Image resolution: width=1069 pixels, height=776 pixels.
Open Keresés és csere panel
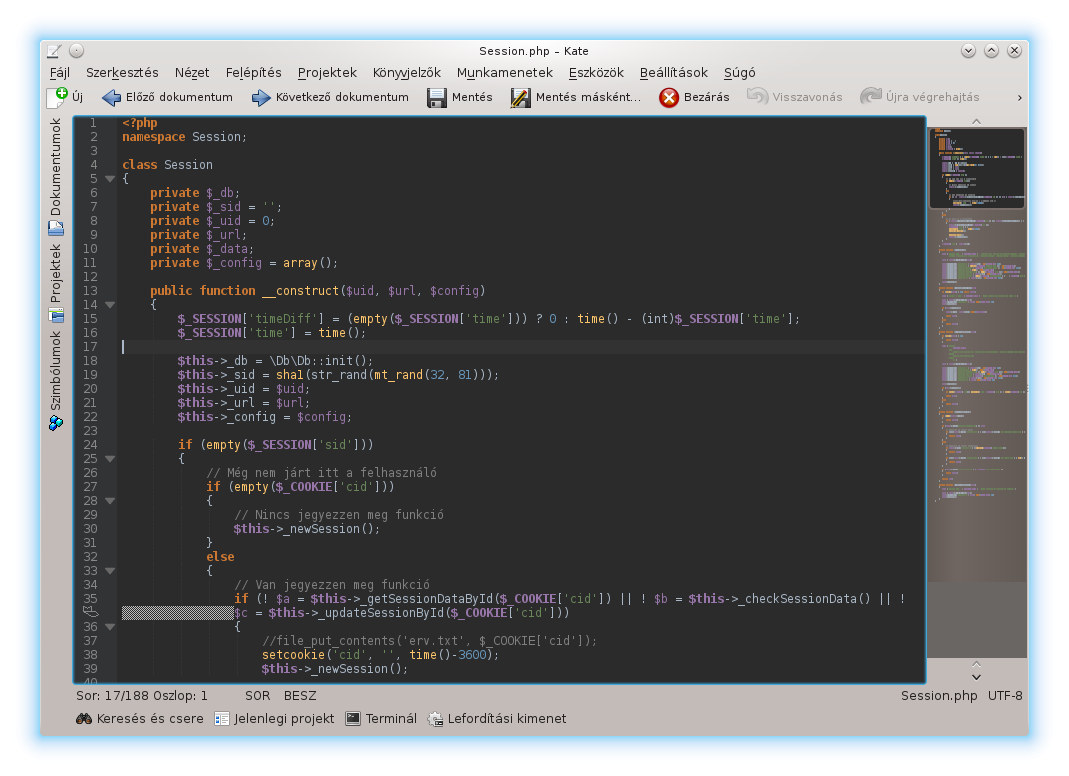tap(140, 719)
